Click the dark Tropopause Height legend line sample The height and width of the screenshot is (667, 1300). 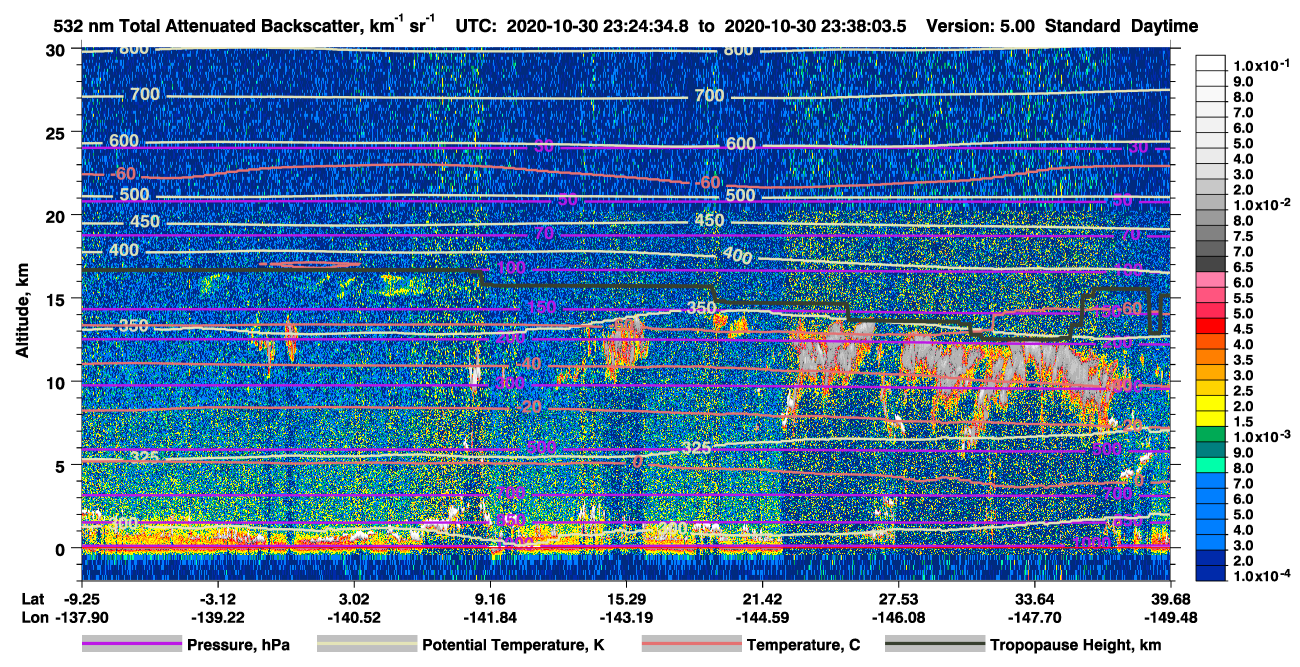(x=934, y=645)
